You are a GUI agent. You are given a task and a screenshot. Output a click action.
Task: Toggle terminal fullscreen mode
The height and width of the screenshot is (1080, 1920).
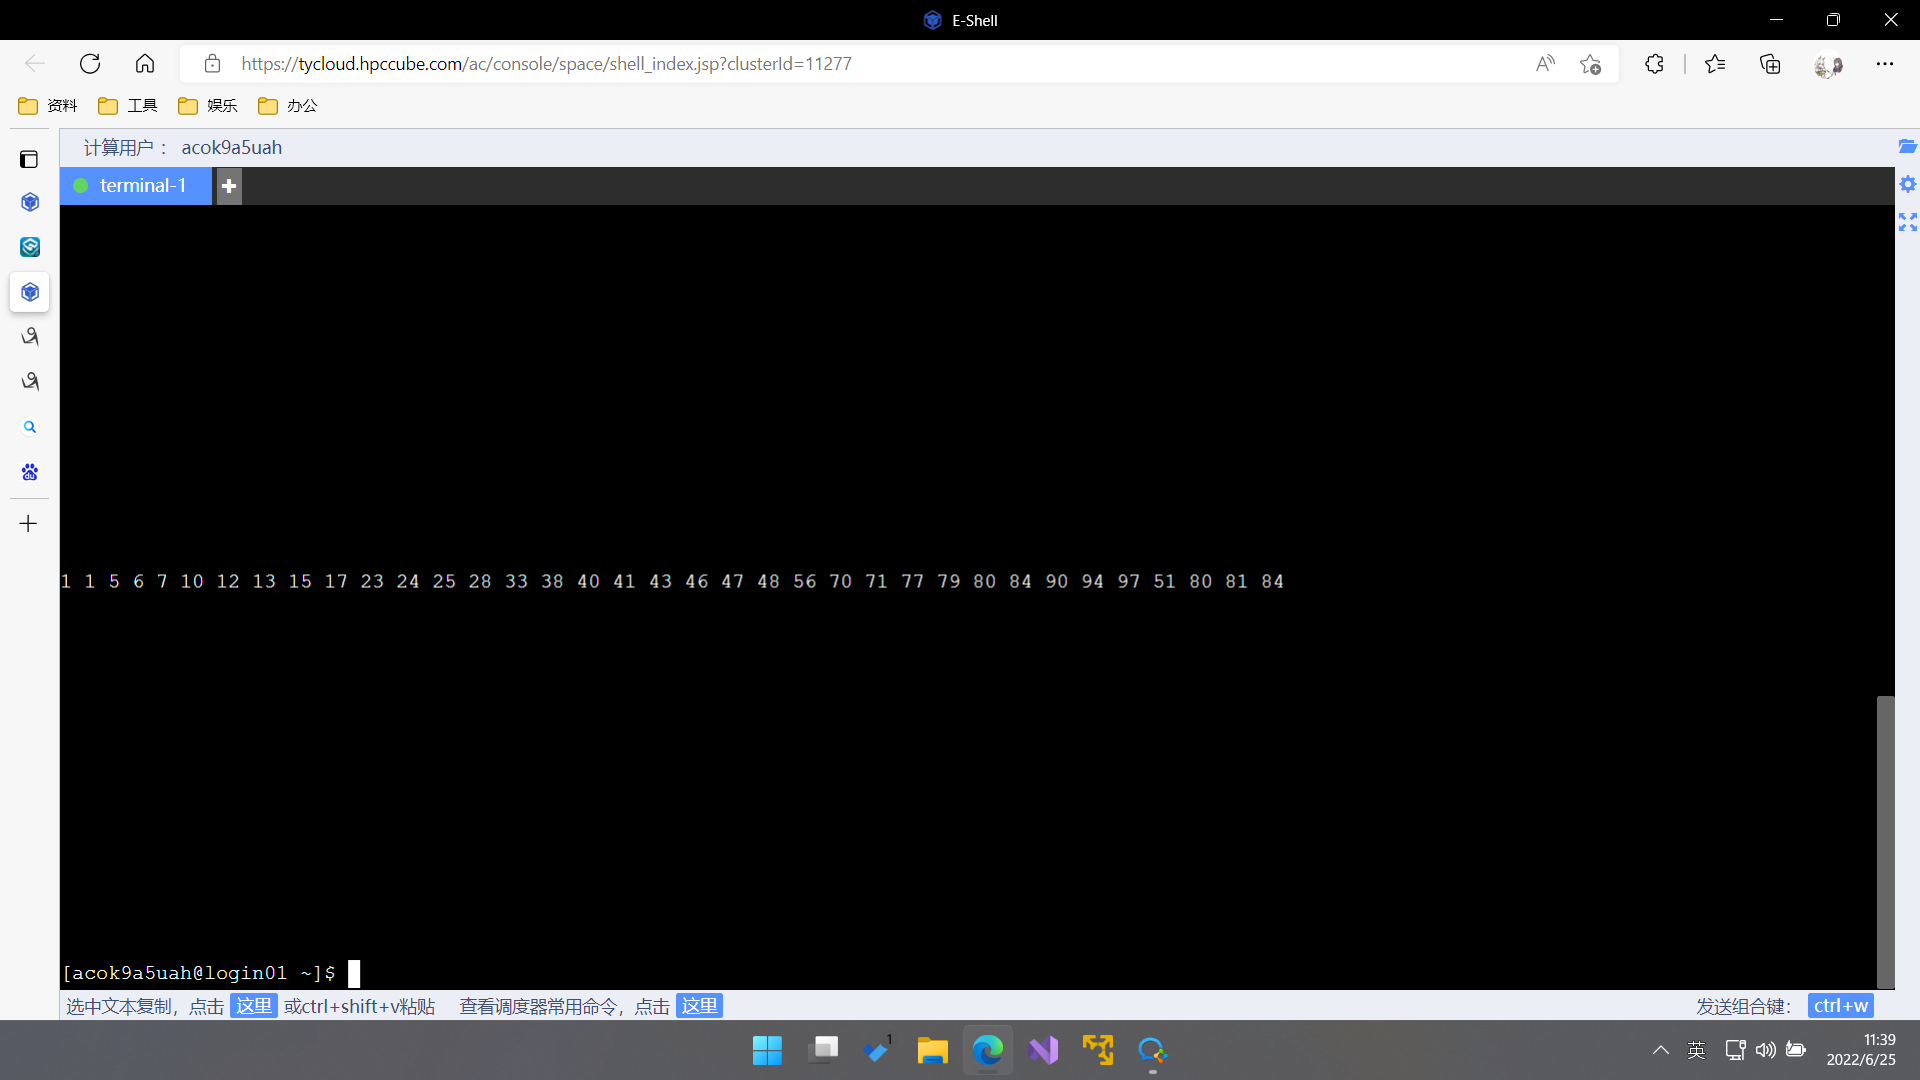[x=1907, y=222]
